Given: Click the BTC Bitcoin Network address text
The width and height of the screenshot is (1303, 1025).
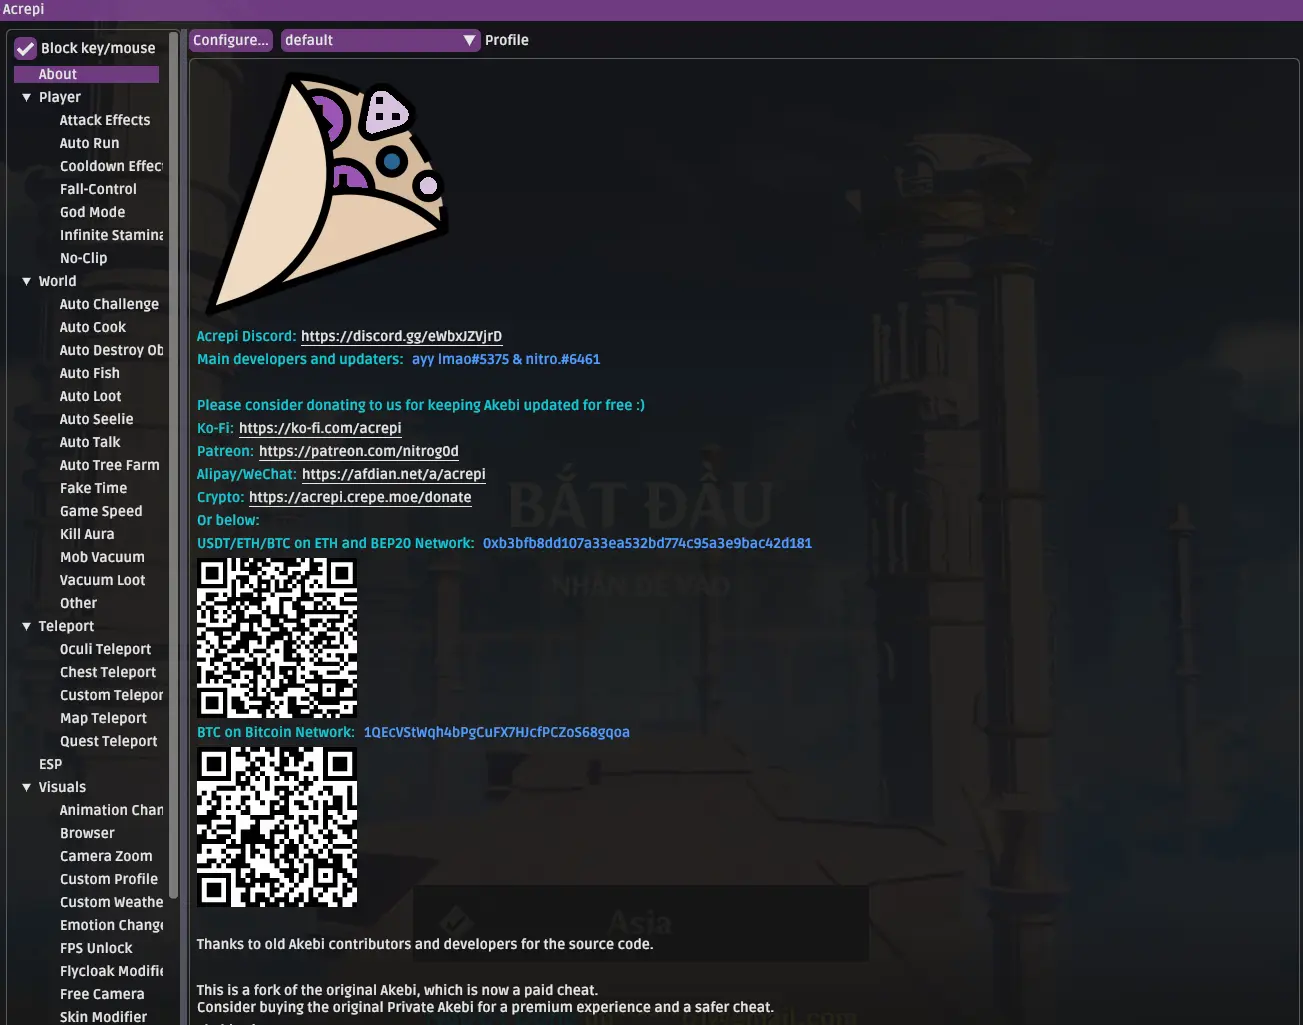Looking at the screenshot, I should [496, 732].
